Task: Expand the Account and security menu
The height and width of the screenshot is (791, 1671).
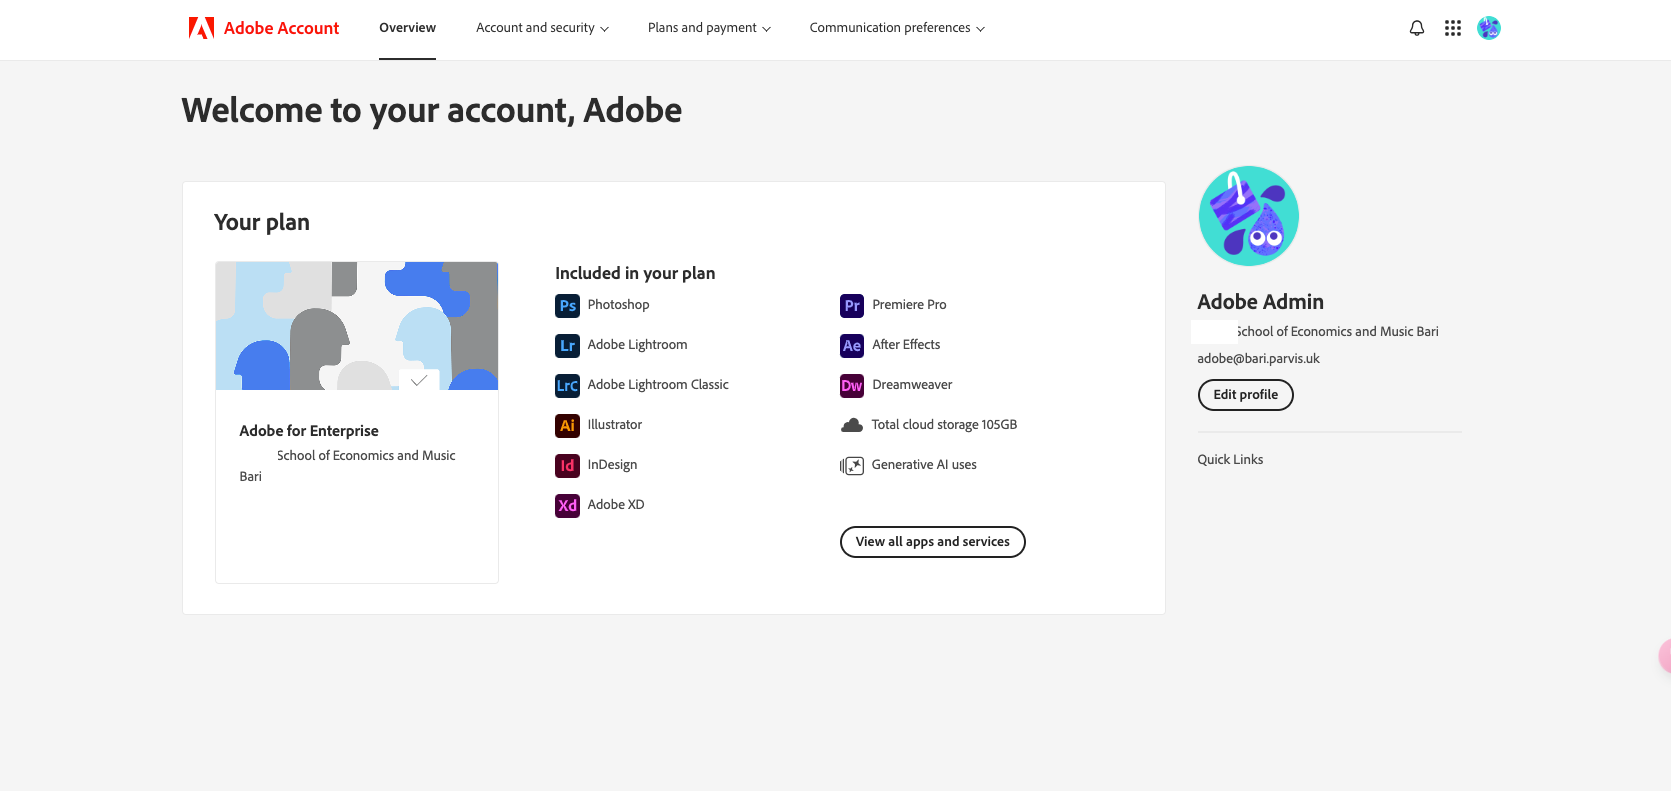Action: click(542, 28)
